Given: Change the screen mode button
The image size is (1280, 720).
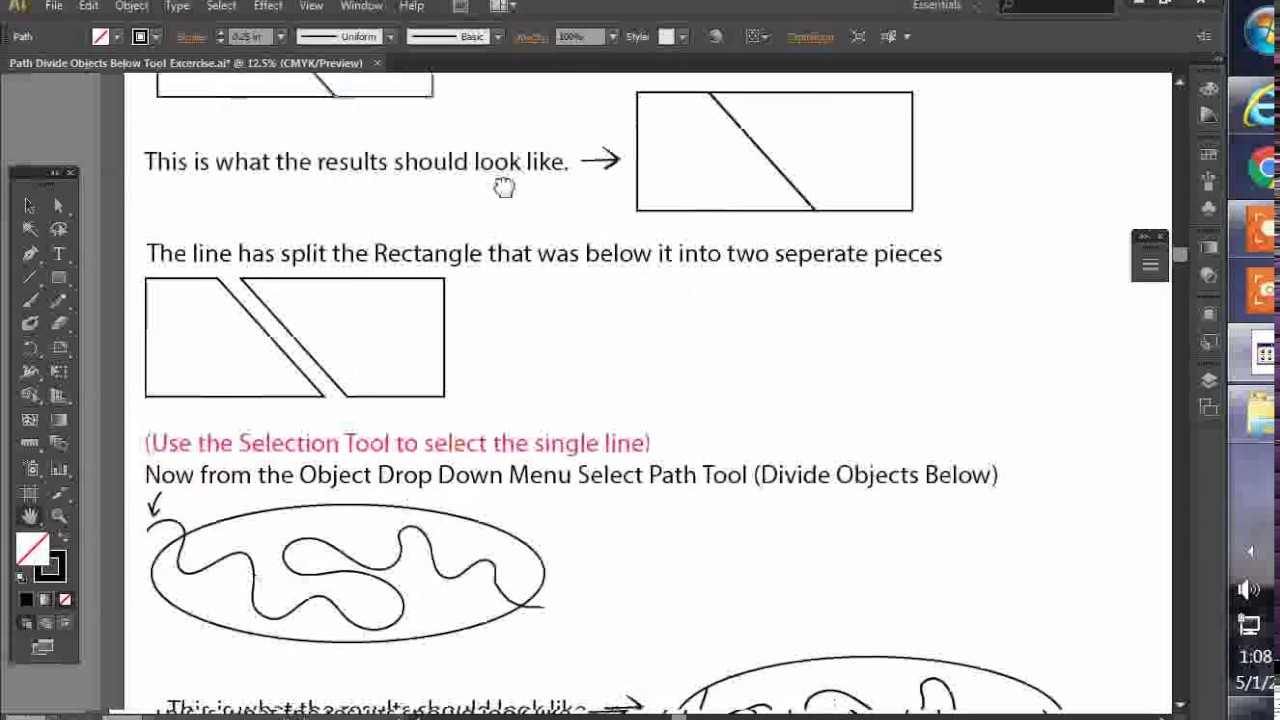Looking at the screenshot, I should click(x=42, y=648).
